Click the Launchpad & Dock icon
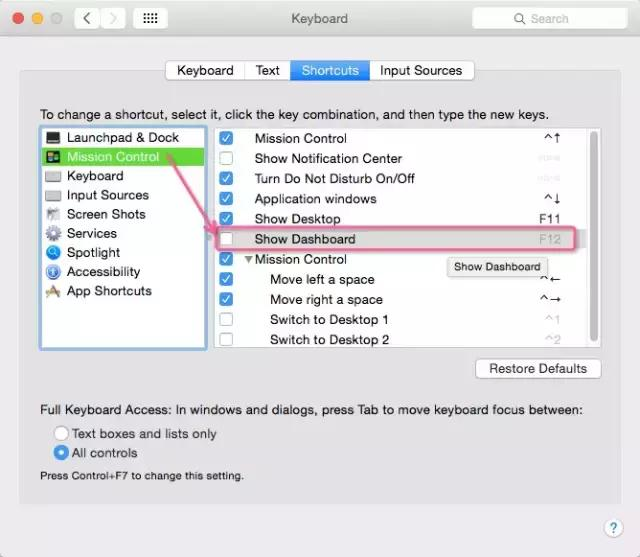The height and width of the screenshot is (557, 640). pyautogui.click(x=53, y=138)
